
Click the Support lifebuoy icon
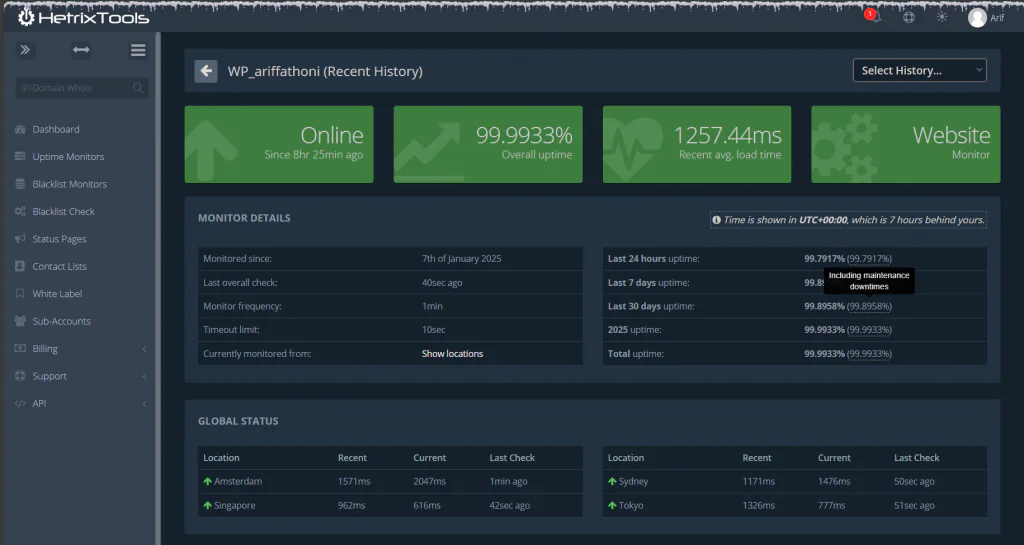point(20,376)
